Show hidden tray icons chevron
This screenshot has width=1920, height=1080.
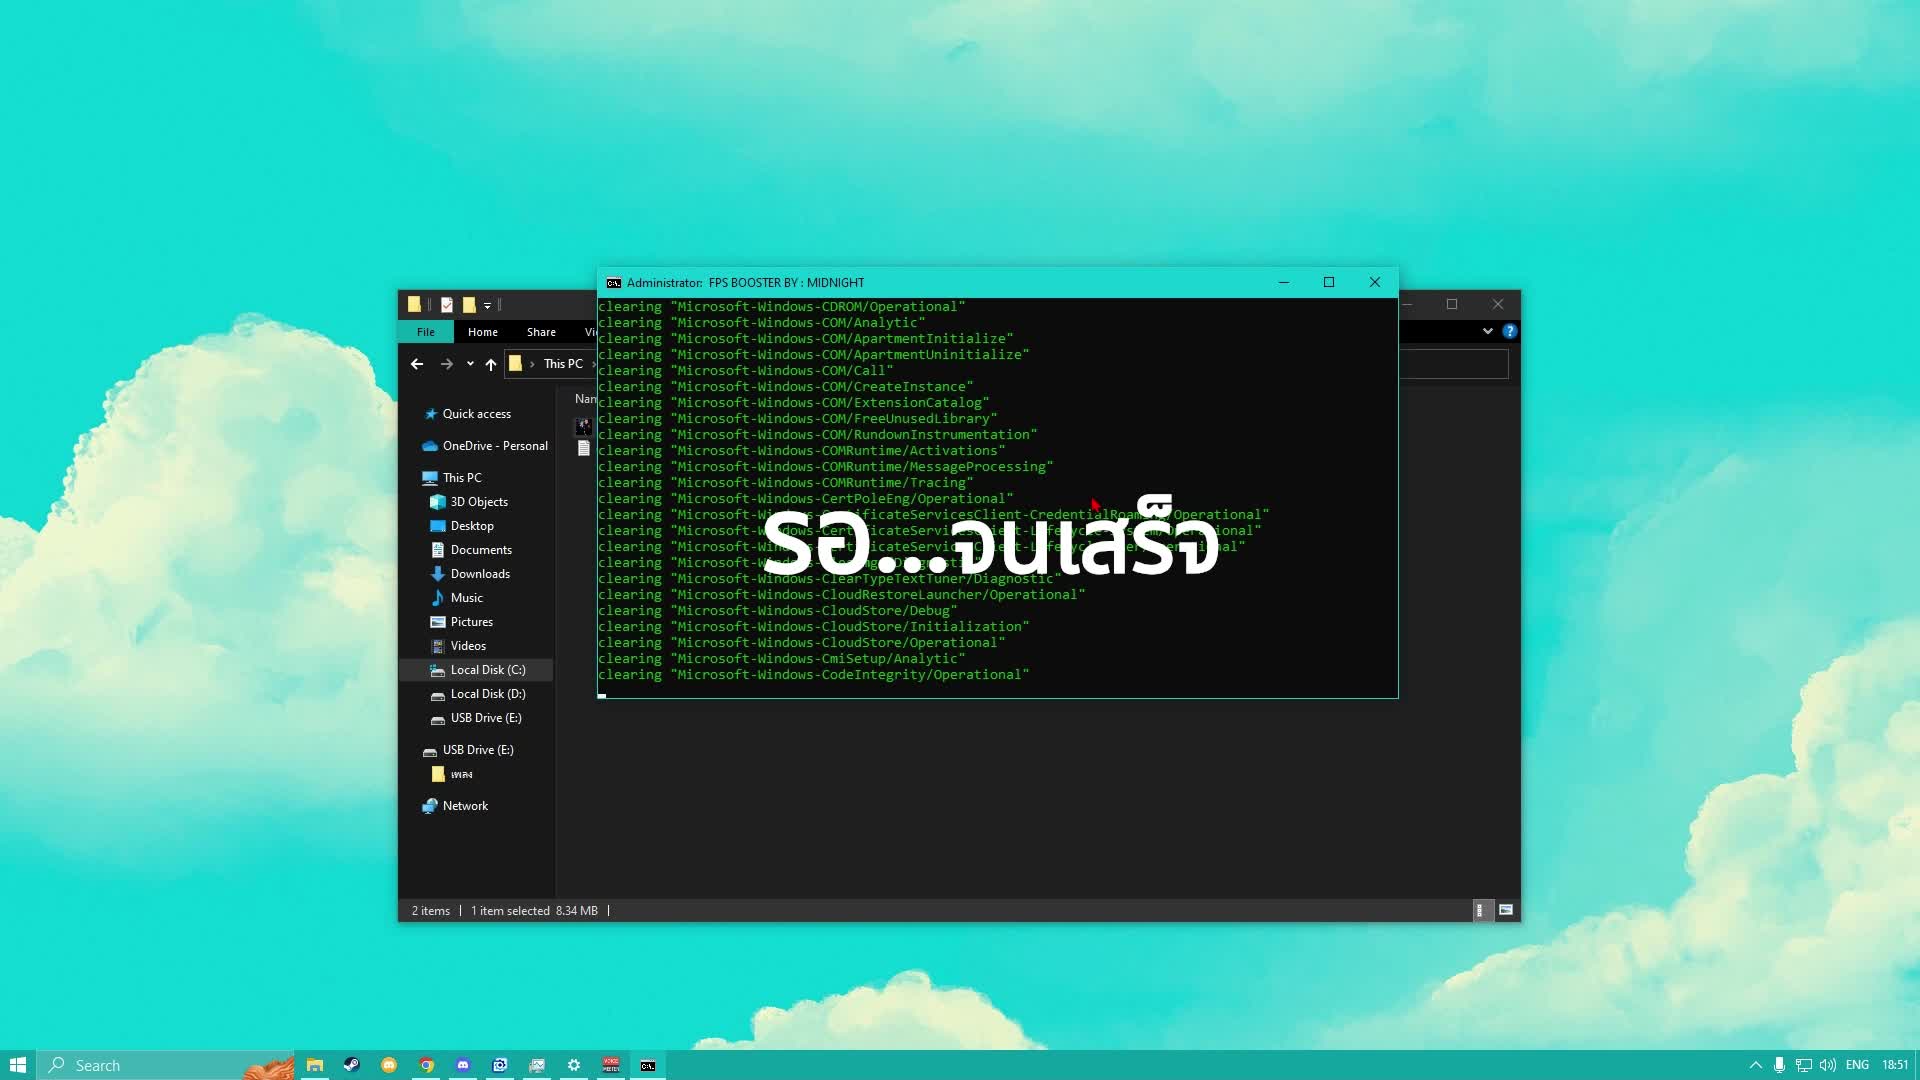[x=1755, y=1065]
